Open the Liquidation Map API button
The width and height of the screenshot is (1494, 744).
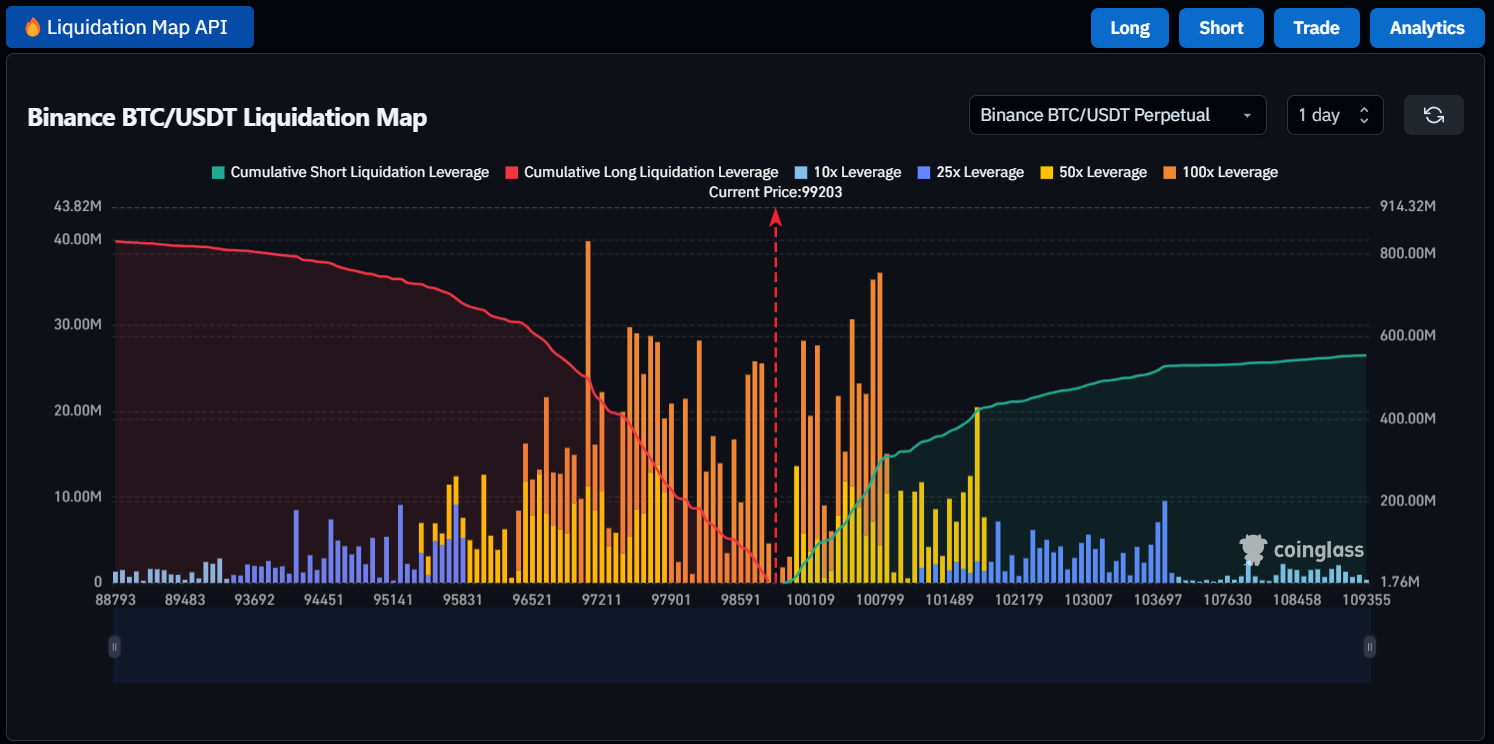coord(130,27)
